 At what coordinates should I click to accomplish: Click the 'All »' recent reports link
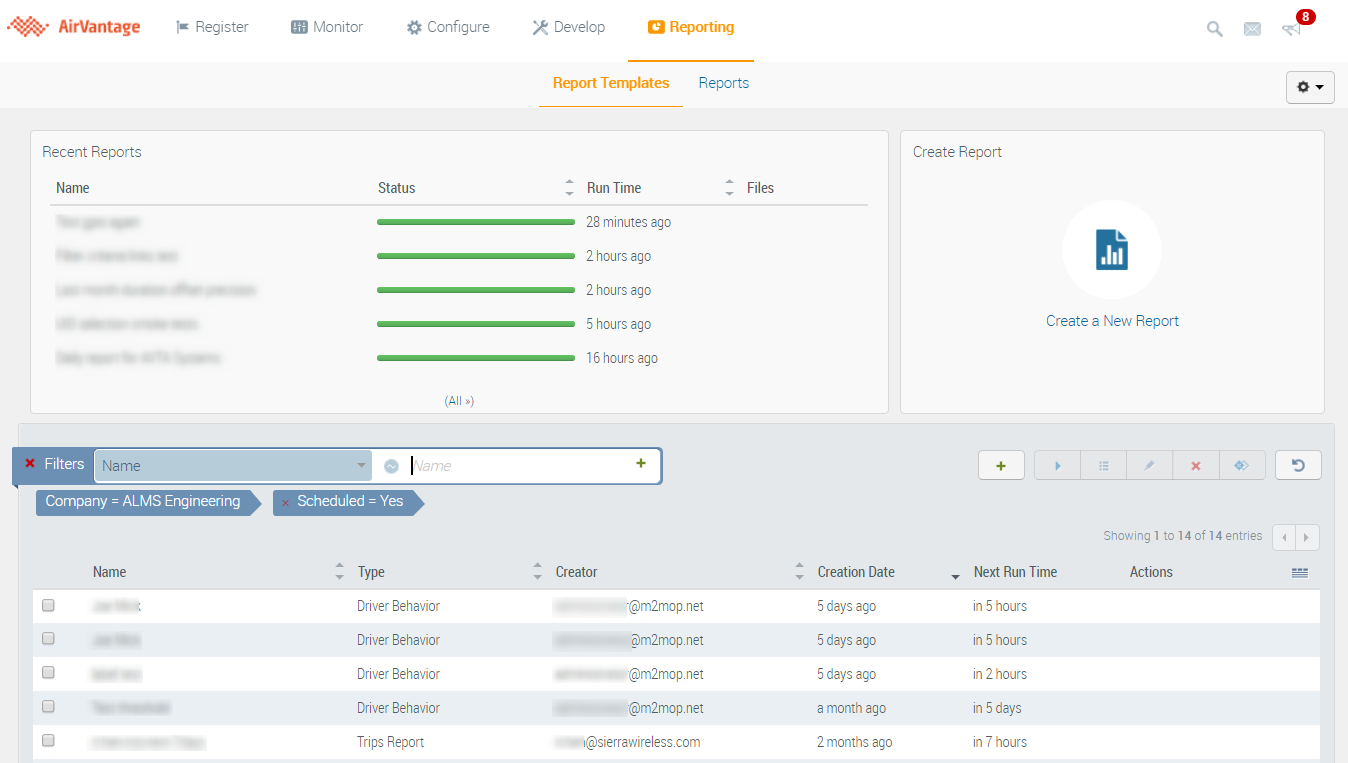pos(459,401)
